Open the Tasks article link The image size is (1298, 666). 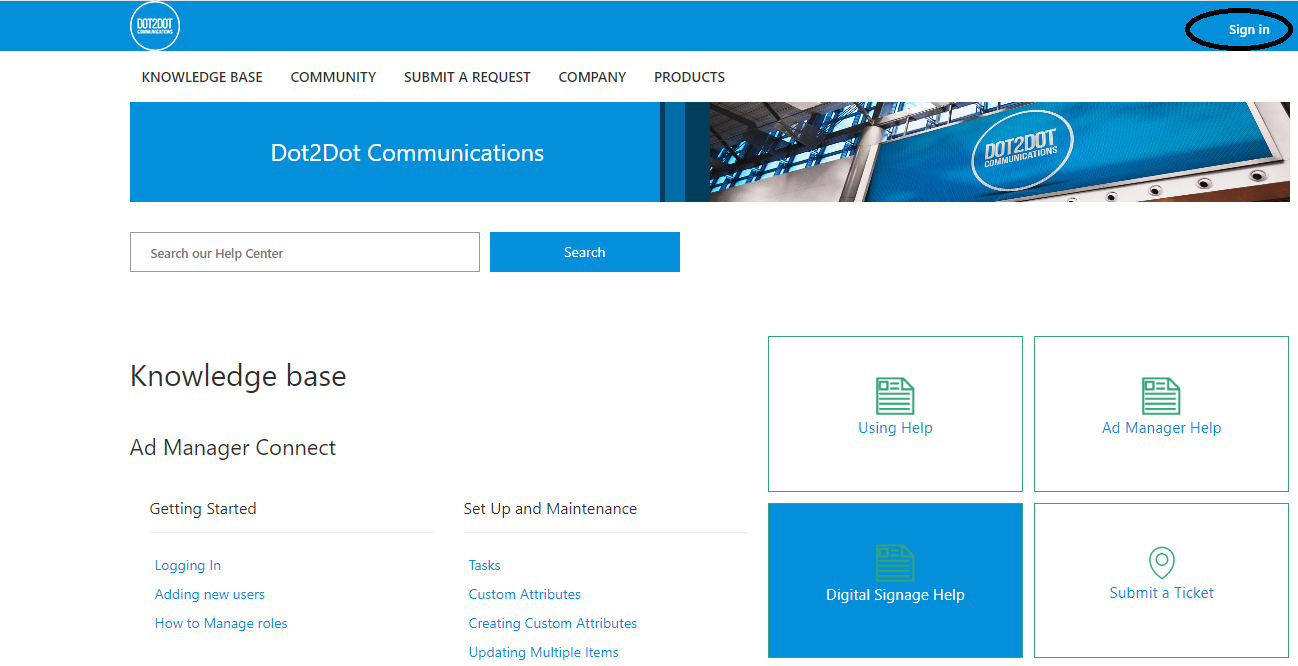click(484, 565)
